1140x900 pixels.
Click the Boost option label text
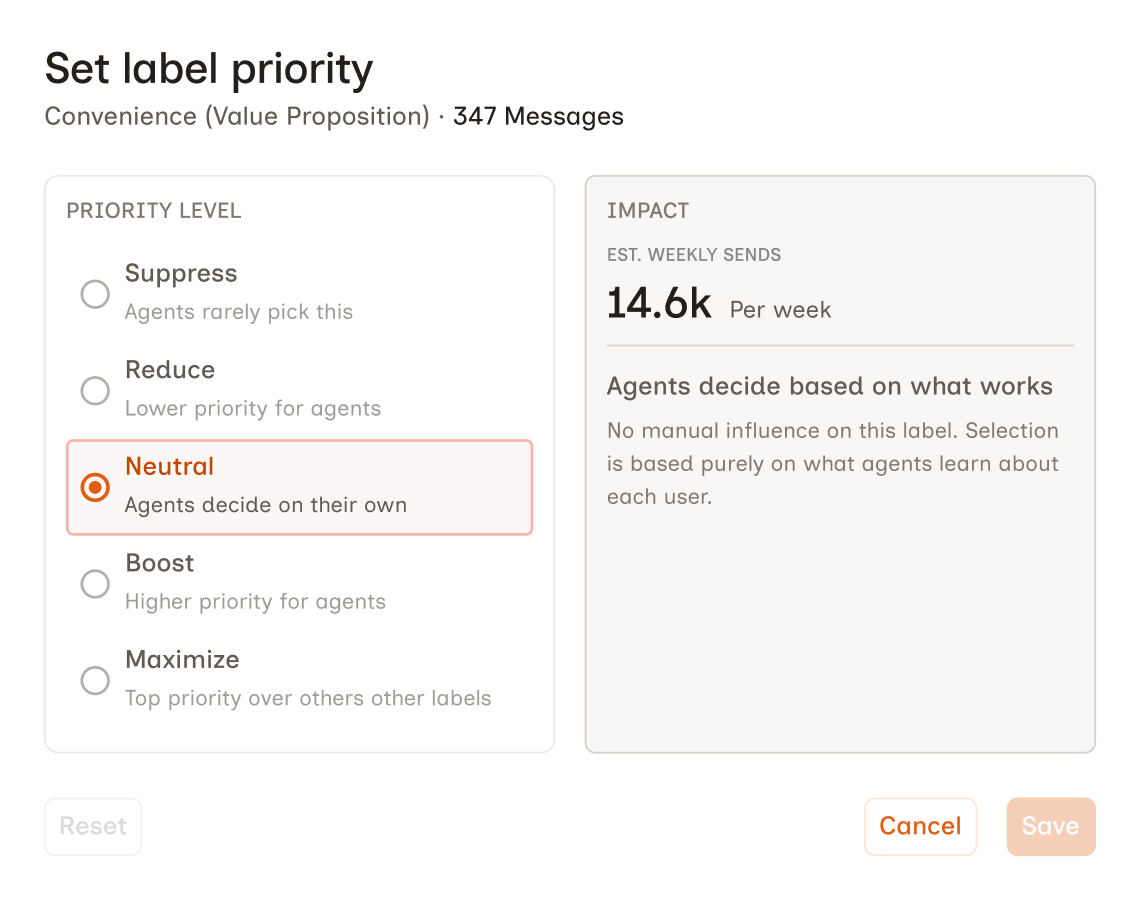coord(159,563)
